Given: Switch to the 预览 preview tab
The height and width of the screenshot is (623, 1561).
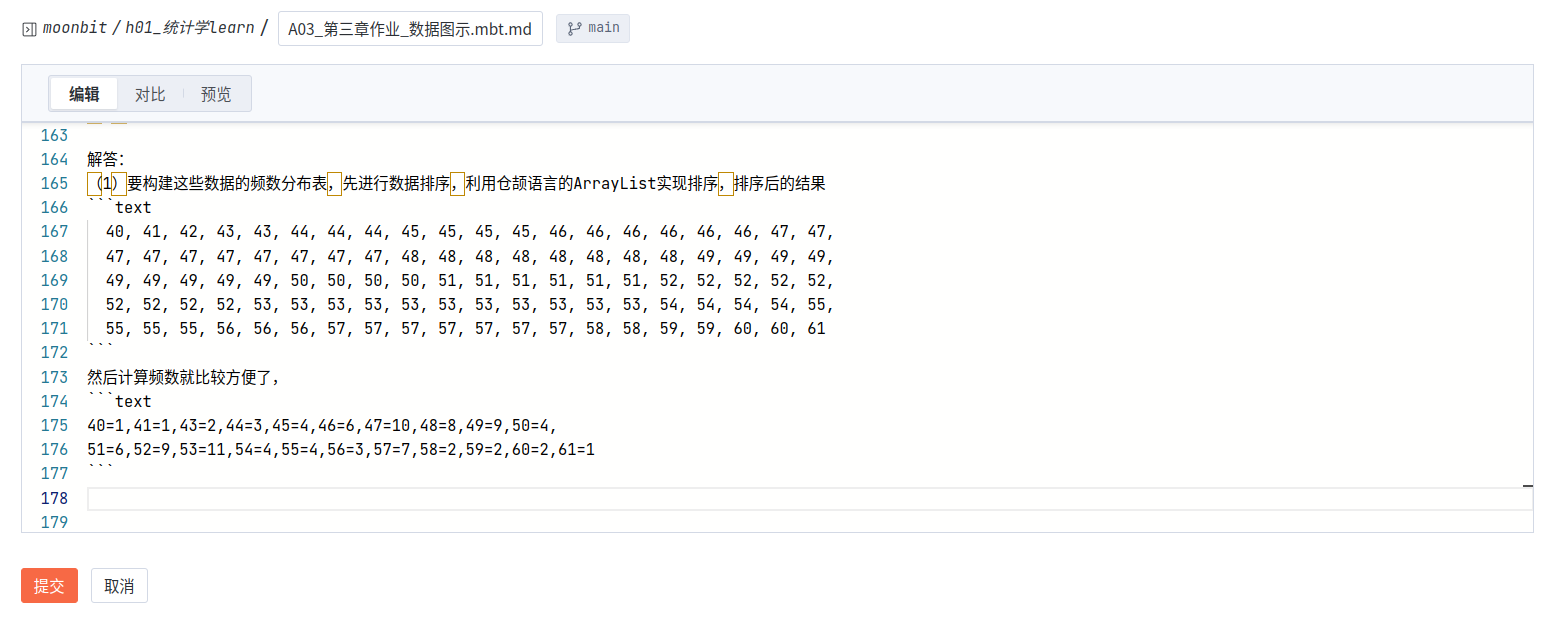Looking at the screenshot, I should coord(216,93).
